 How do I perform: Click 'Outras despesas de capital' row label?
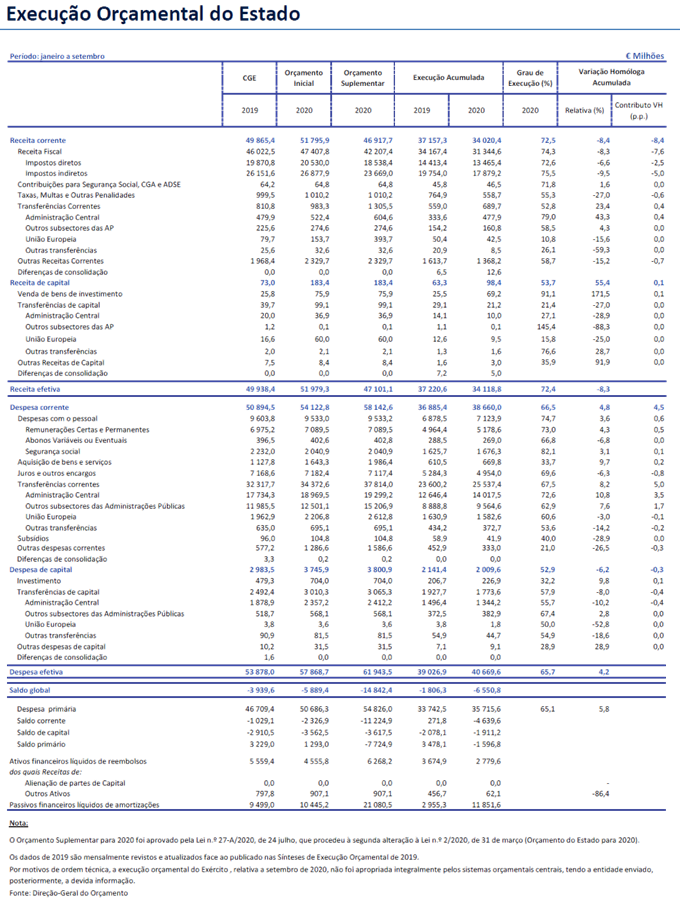pyautogui.click(x=61, y=647)
